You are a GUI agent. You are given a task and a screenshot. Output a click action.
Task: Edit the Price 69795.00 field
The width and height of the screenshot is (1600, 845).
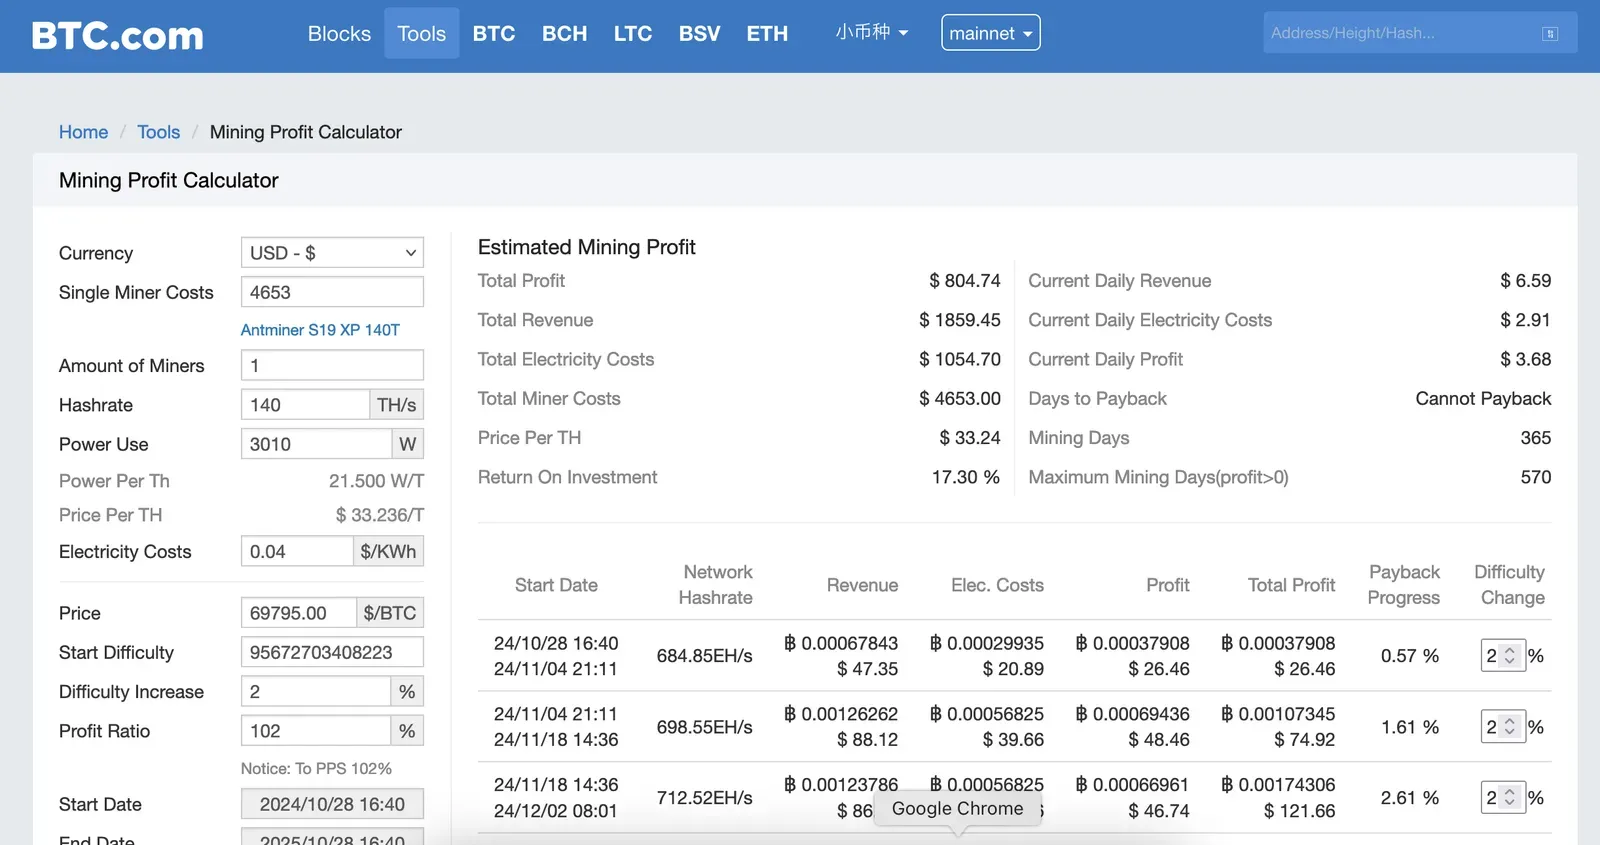click(299, 613)
